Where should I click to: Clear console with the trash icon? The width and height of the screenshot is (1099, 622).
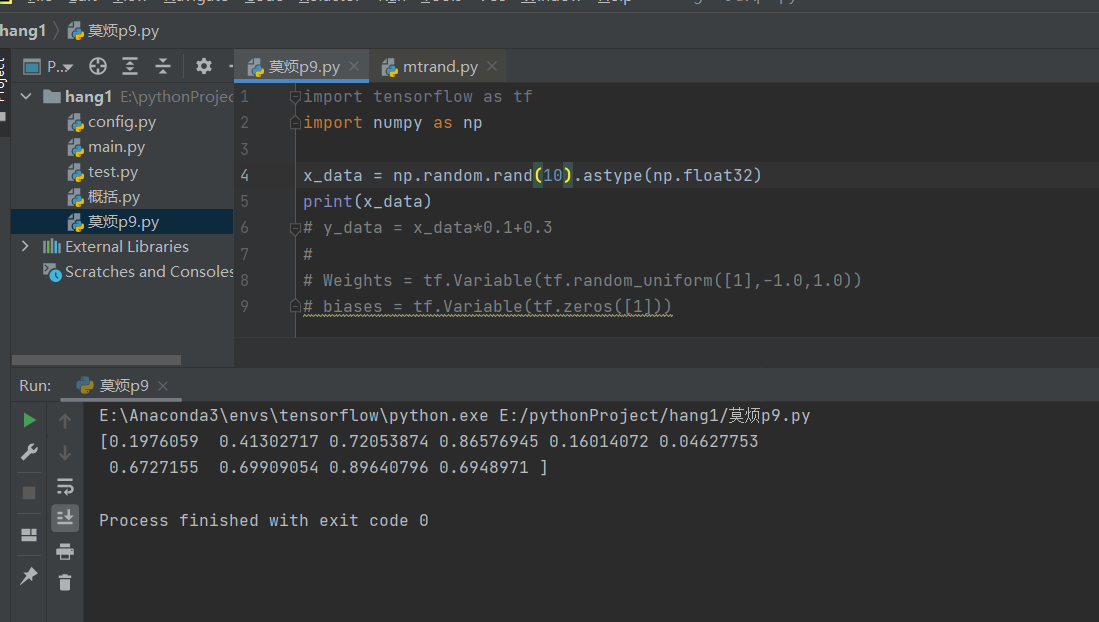(x=64, y=583)
